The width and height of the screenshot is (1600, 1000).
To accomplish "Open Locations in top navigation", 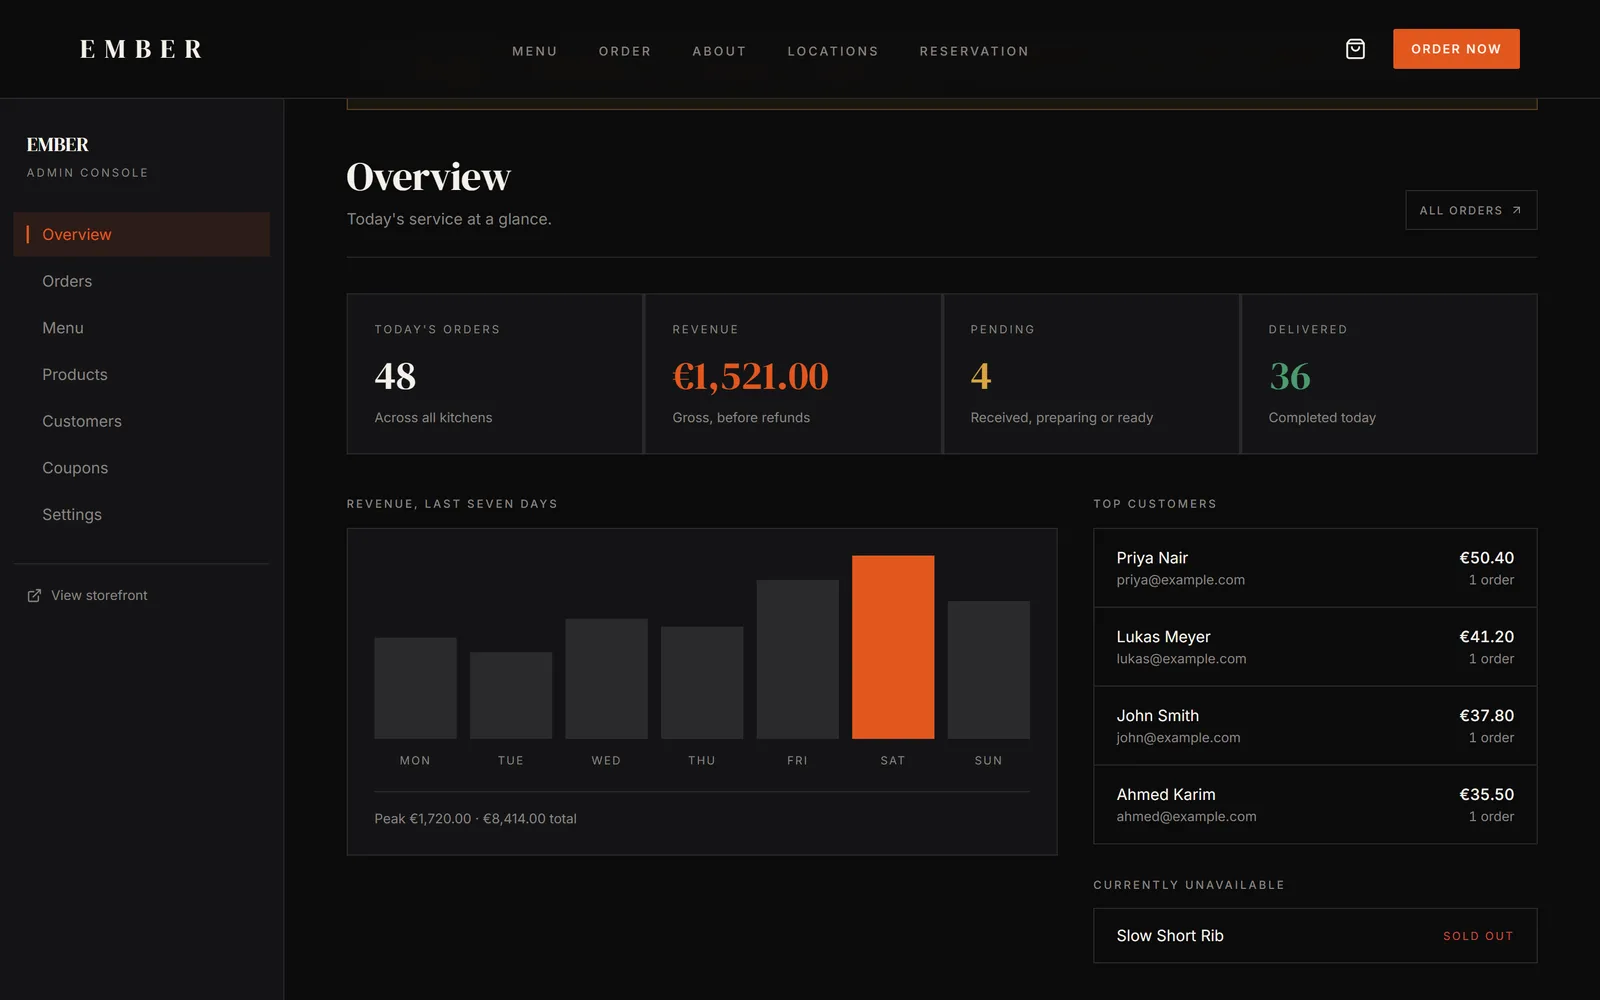I will pyautogui.click(x=833, y=51).
